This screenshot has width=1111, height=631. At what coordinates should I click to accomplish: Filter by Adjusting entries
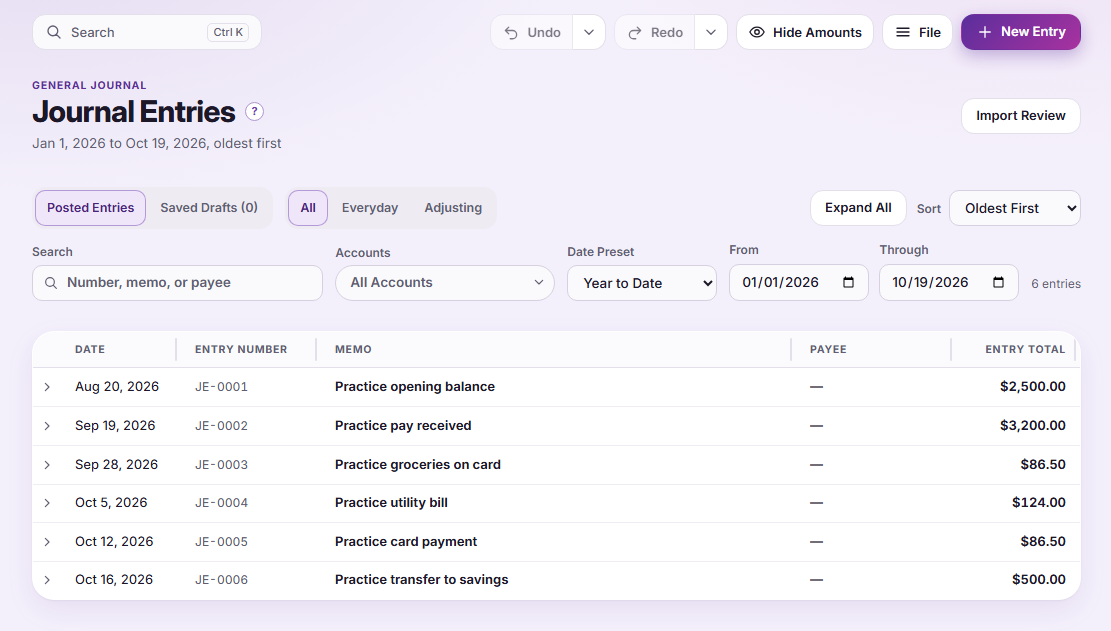tap(453, 208)
